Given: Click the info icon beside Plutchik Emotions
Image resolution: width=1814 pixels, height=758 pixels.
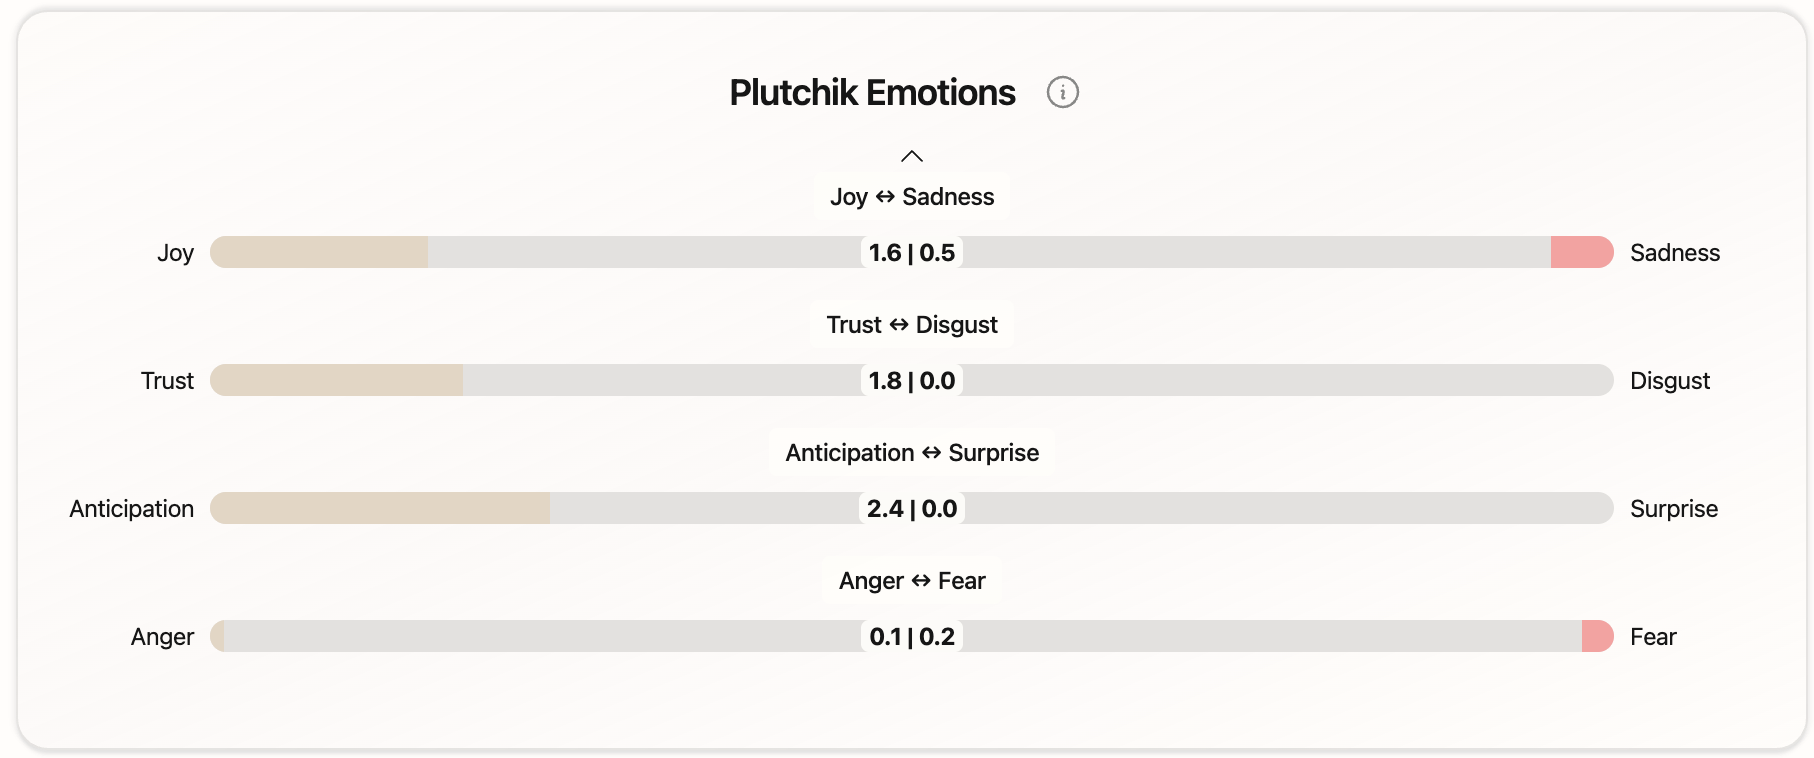Looking at the screenshot, I should pyautogui.click(x=1062, y=93).
